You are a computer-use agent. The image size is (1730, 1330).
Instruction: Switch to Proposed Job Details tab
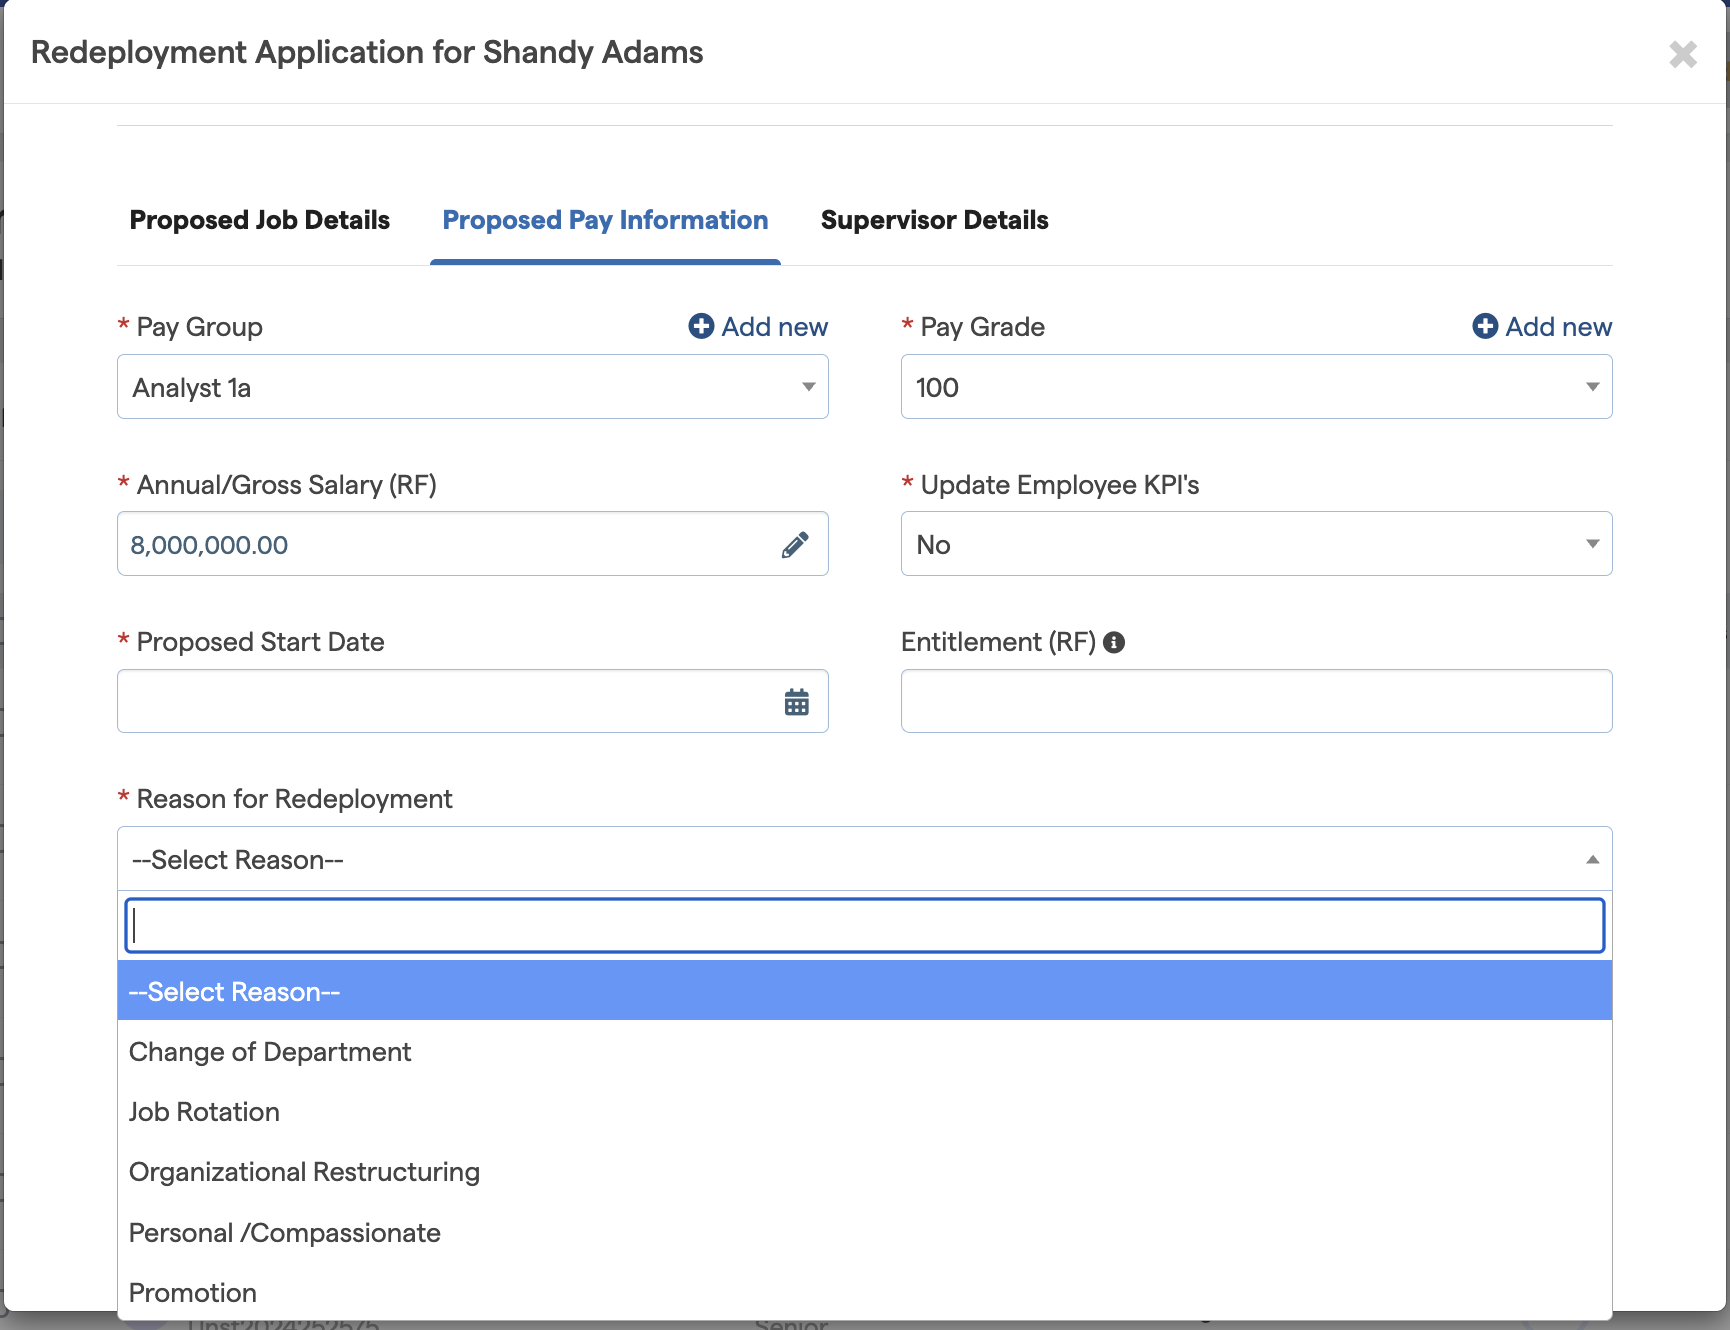pyautogui.click(x=260, y=220)
